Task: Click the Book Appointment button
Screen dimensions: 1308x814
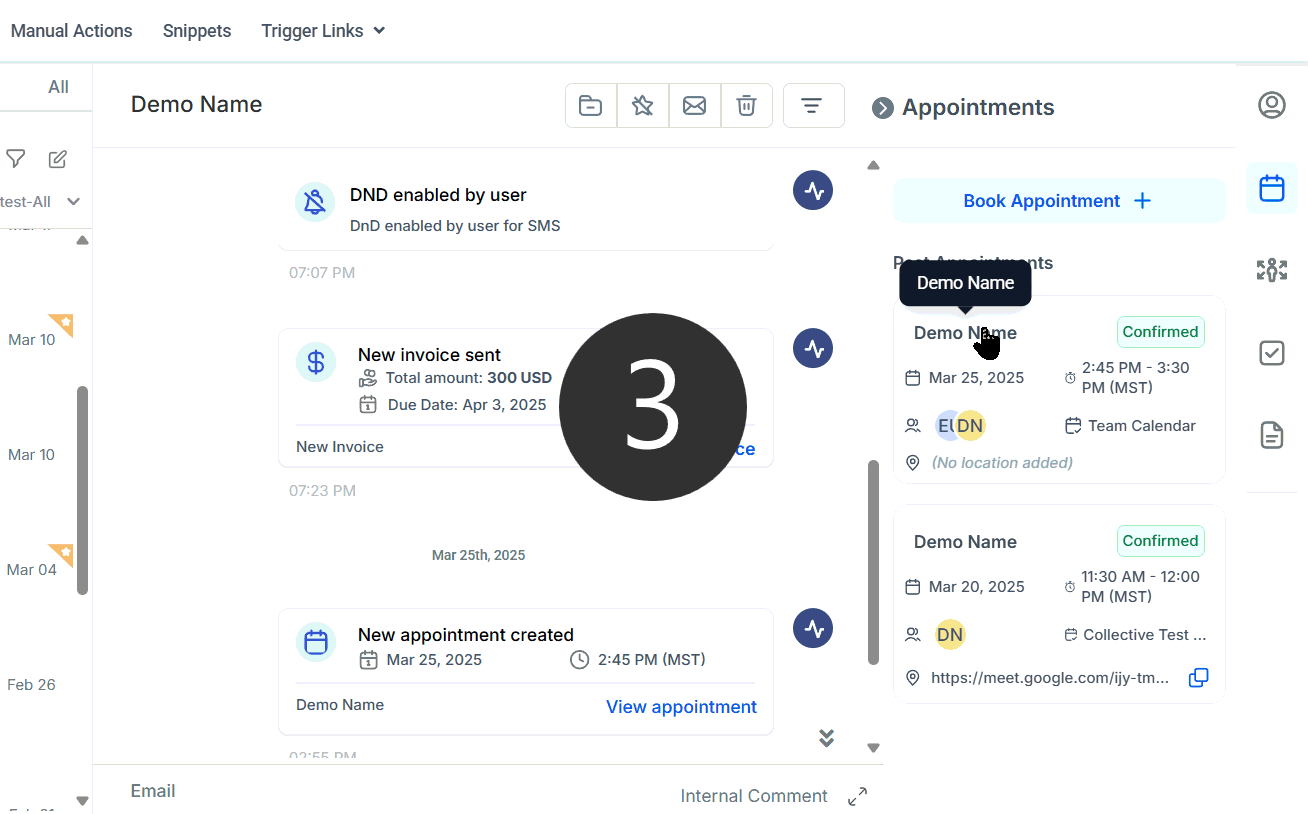Action: pyautogui.click(x=1058, y=201)
